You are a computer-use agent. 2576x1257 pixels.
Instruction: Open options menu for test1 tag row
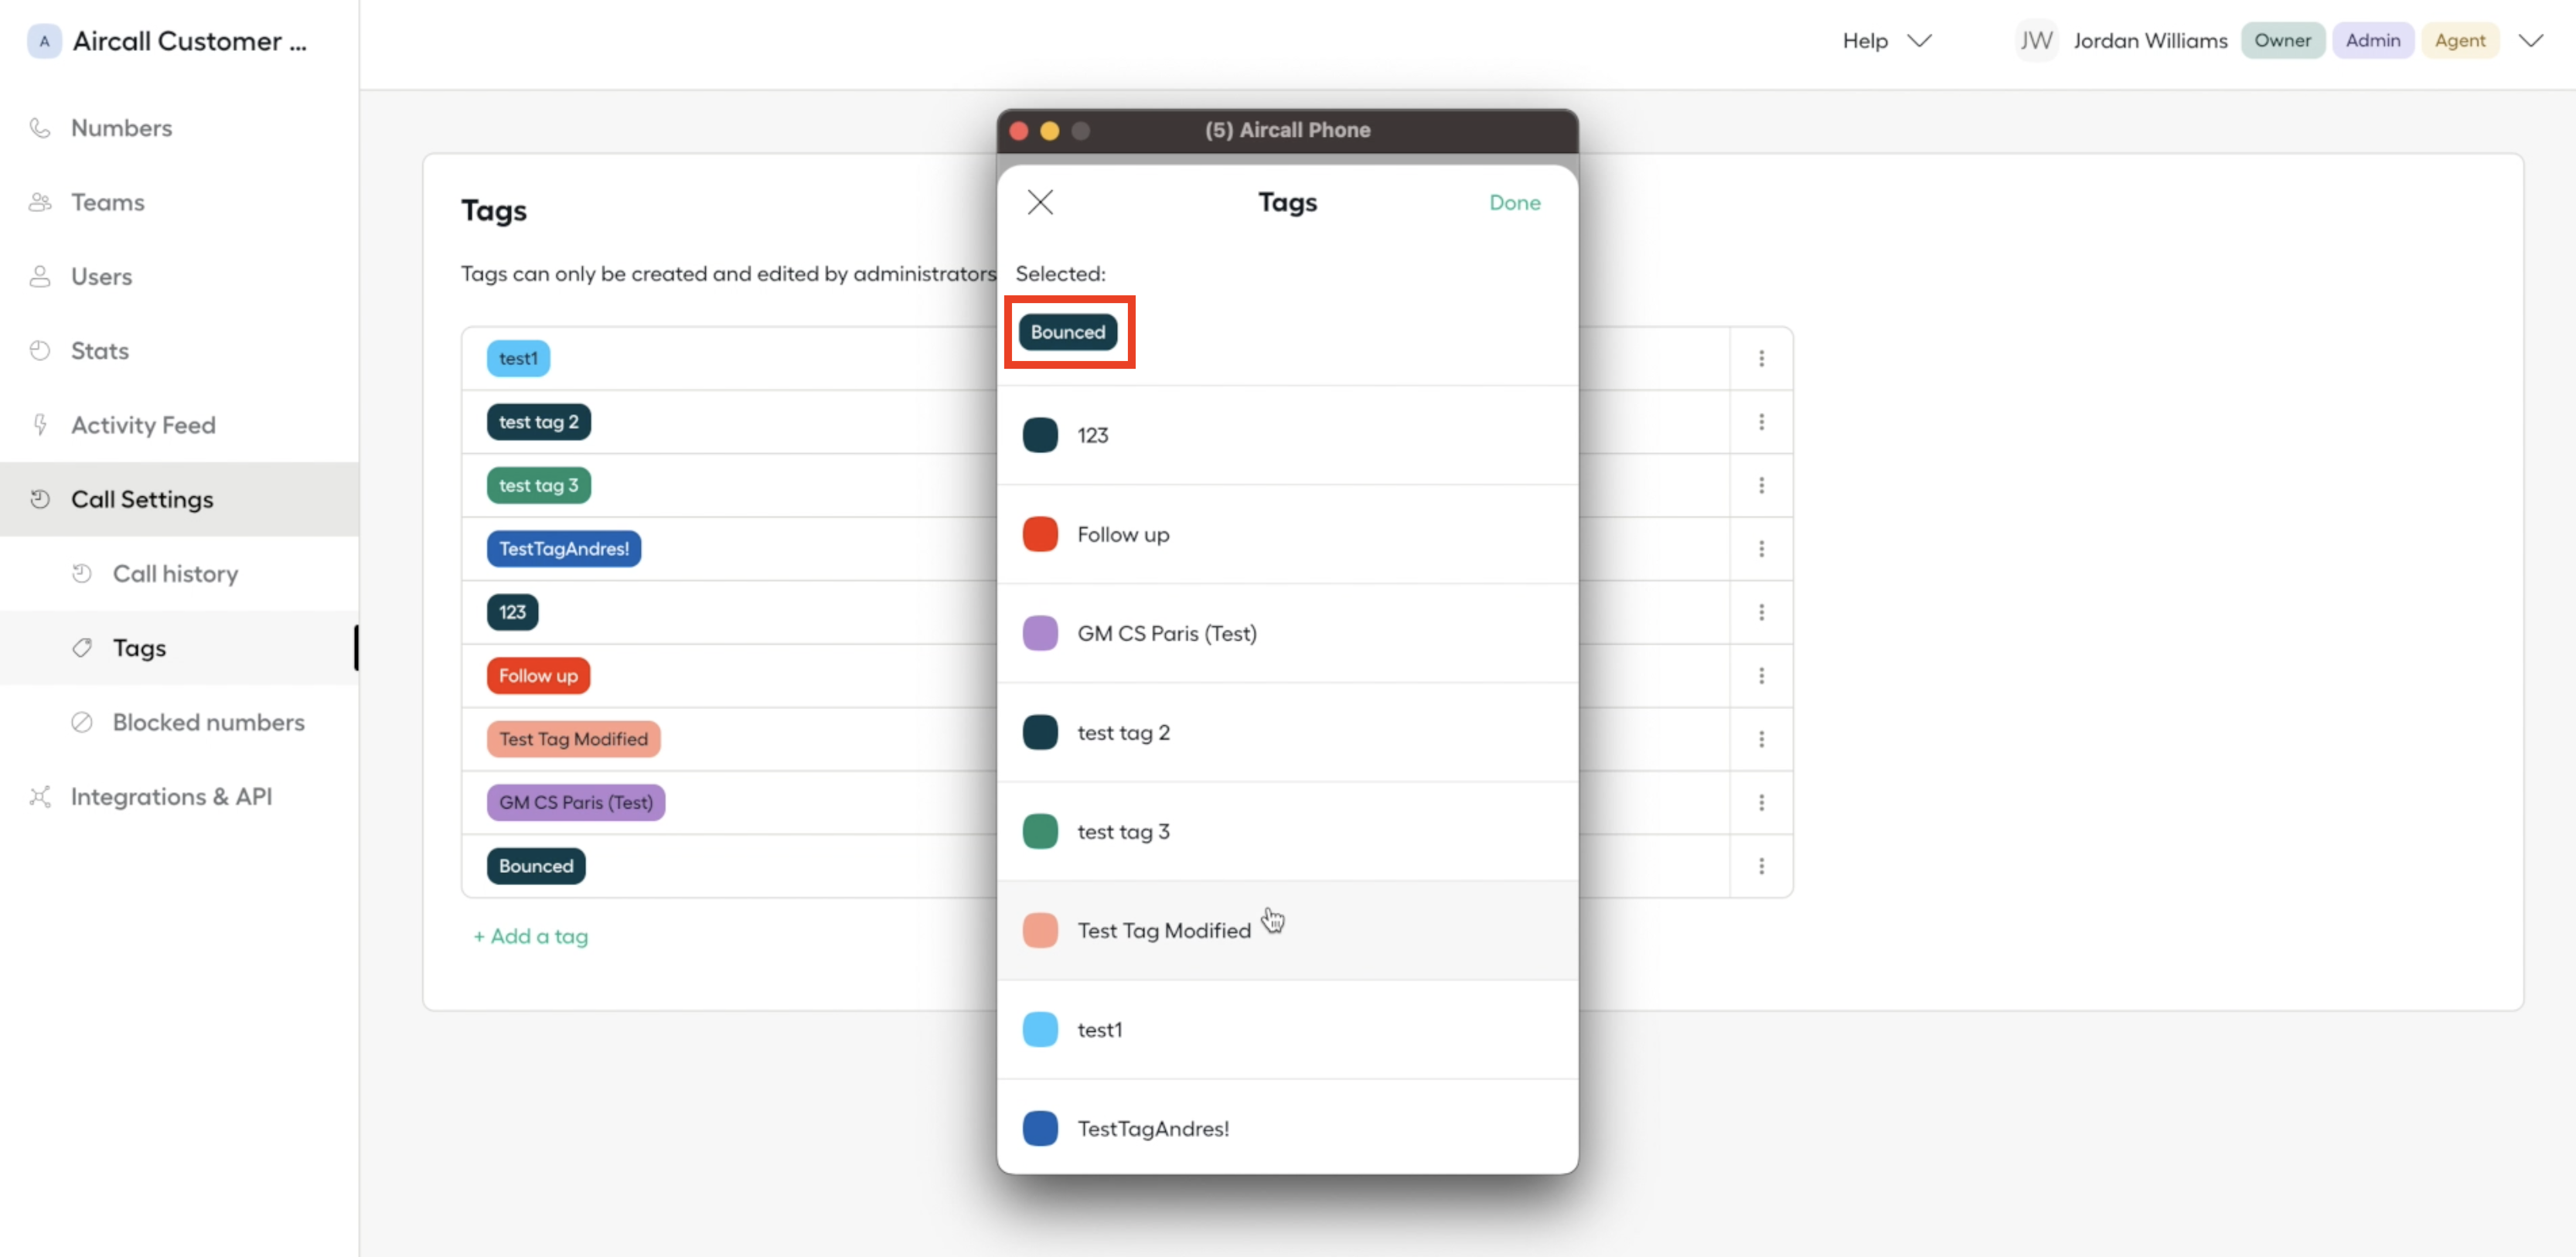coord(1761,358)
